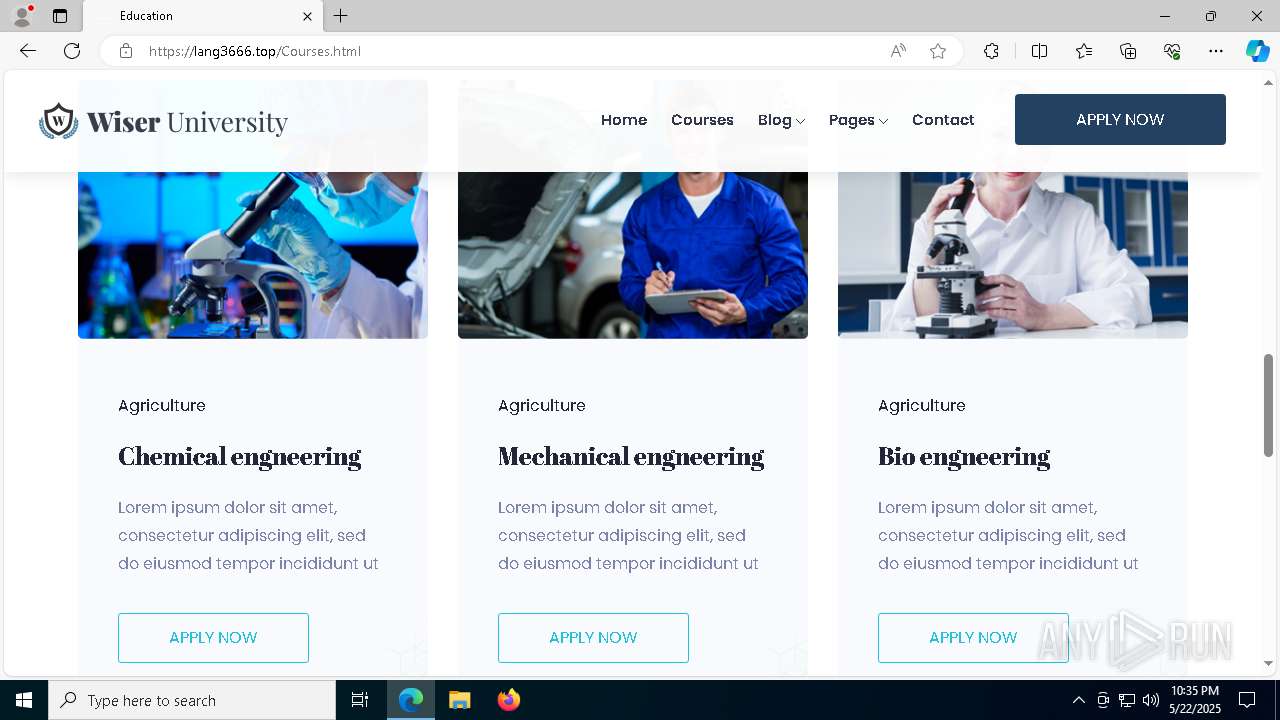Click the scrollbar down arrow
The height and width of the screenshot is (720, 1280).
click(1269, 663)
